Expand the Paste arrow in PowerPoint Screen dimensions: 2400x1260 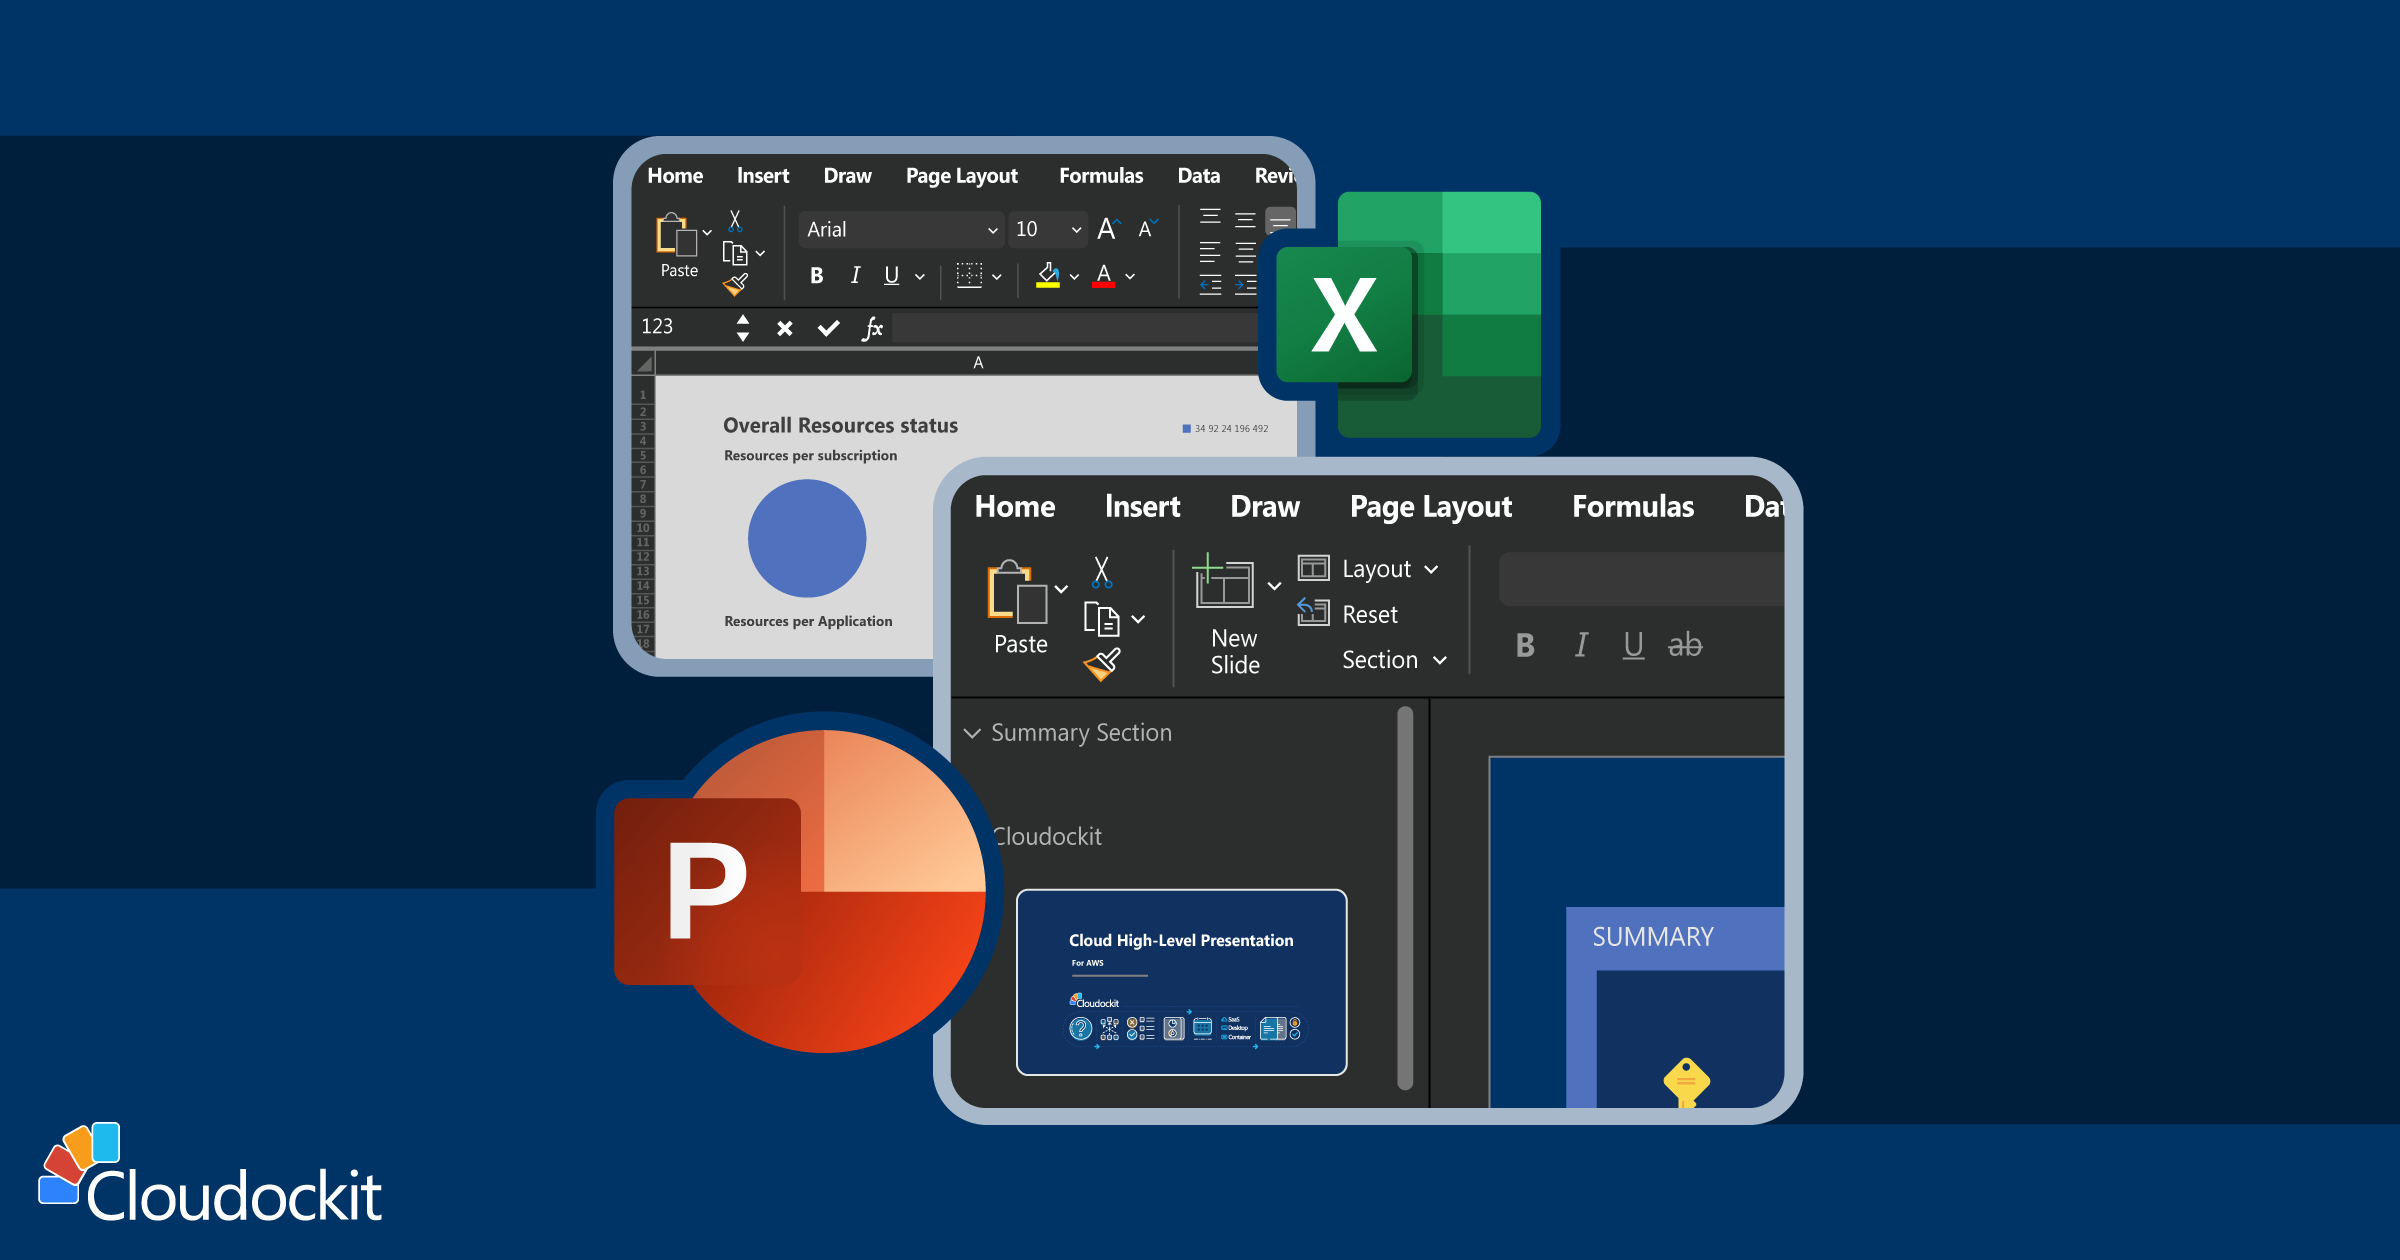pos(1061,589)
